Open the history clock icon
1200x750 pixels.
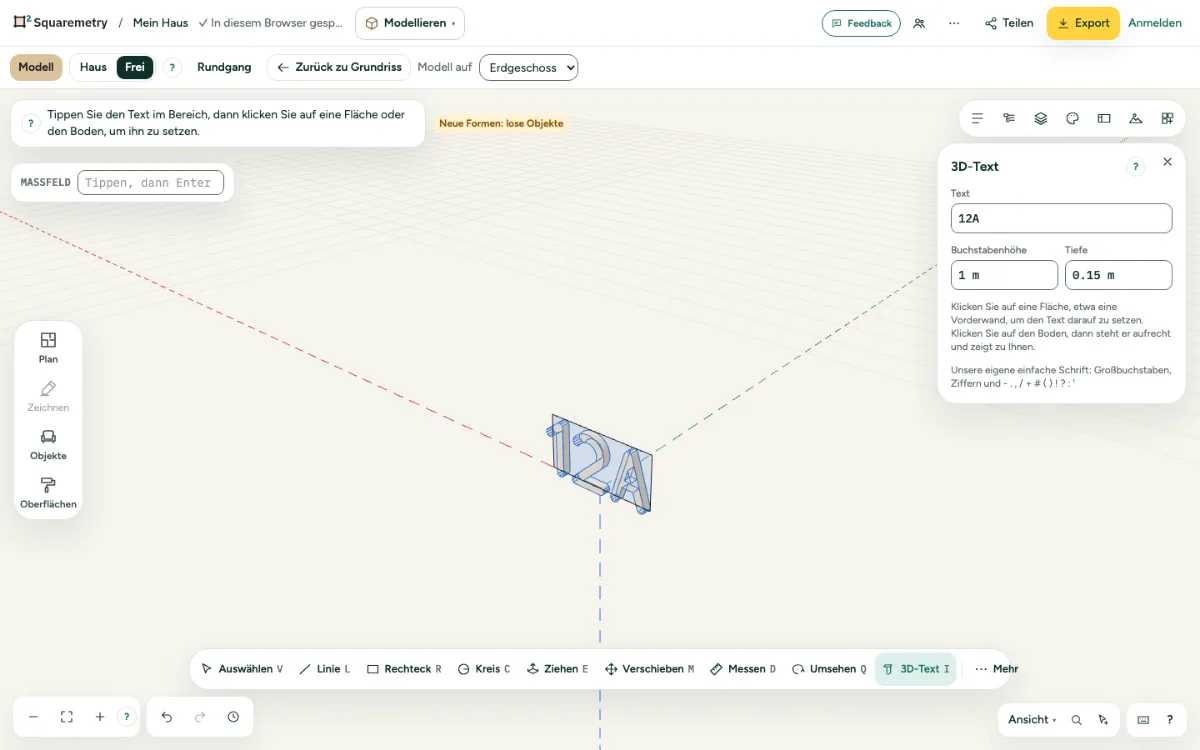tap(233, 717)
